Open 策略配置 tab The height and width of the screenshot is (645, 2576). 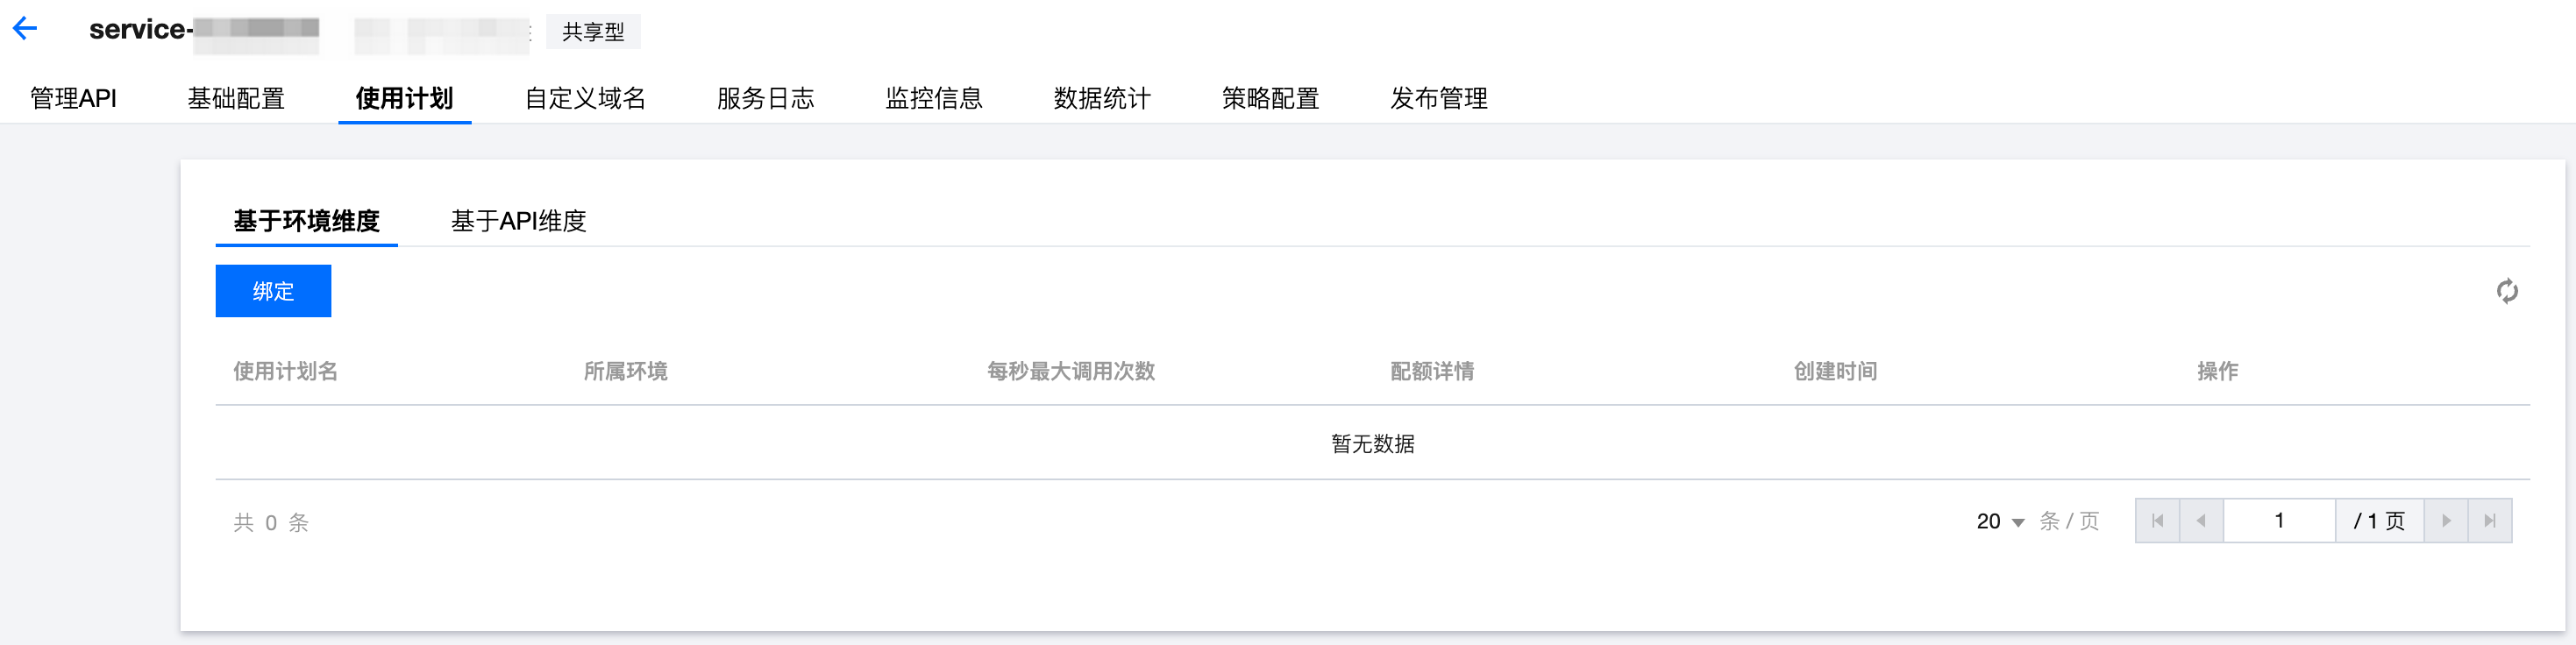point(1270,98)
